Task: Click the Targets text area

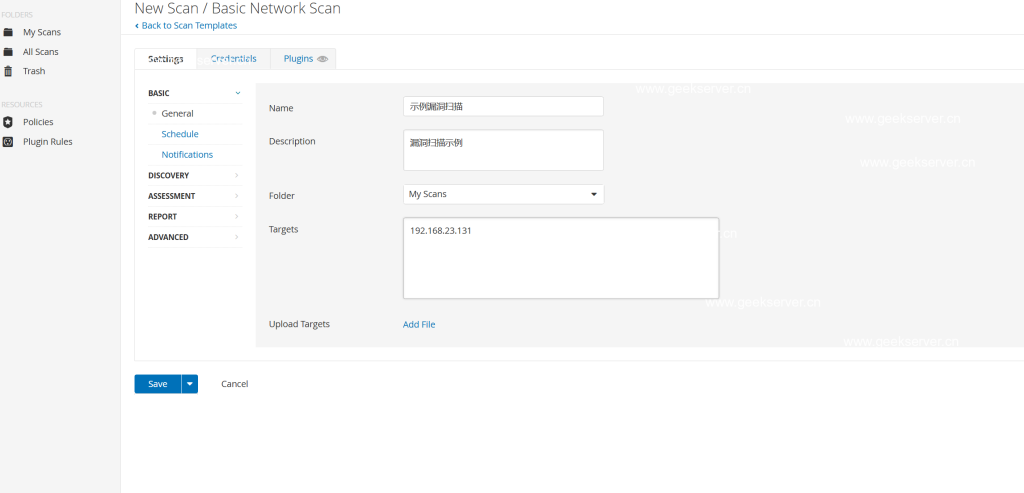Action: (560, 258)
